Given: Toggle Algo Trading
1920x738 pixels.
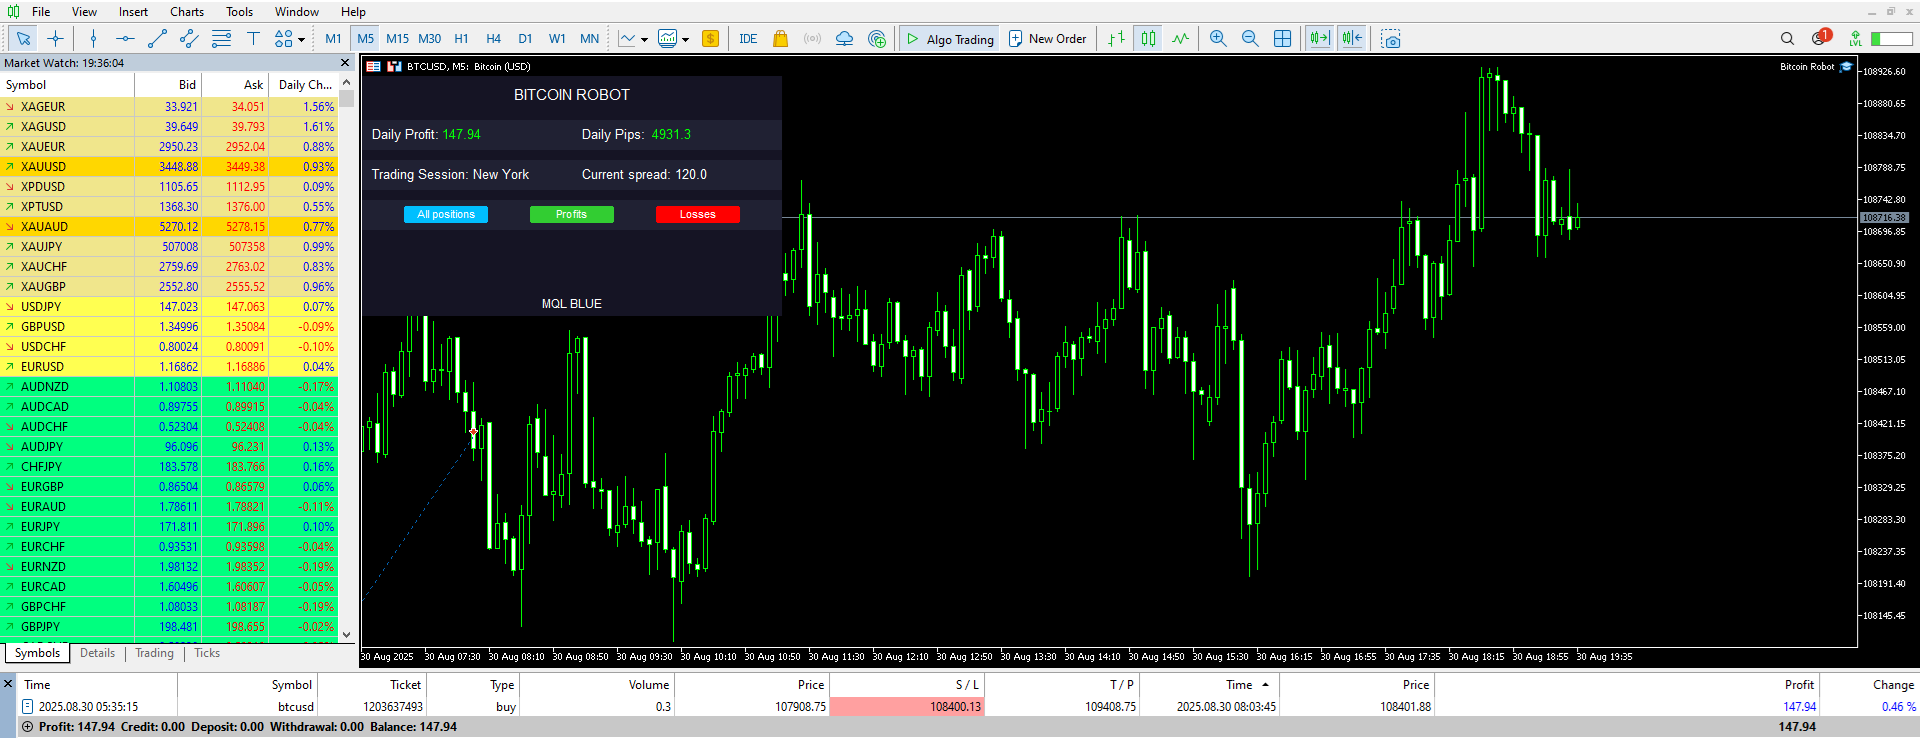Looking at the screenshot, I should [949, 39].
